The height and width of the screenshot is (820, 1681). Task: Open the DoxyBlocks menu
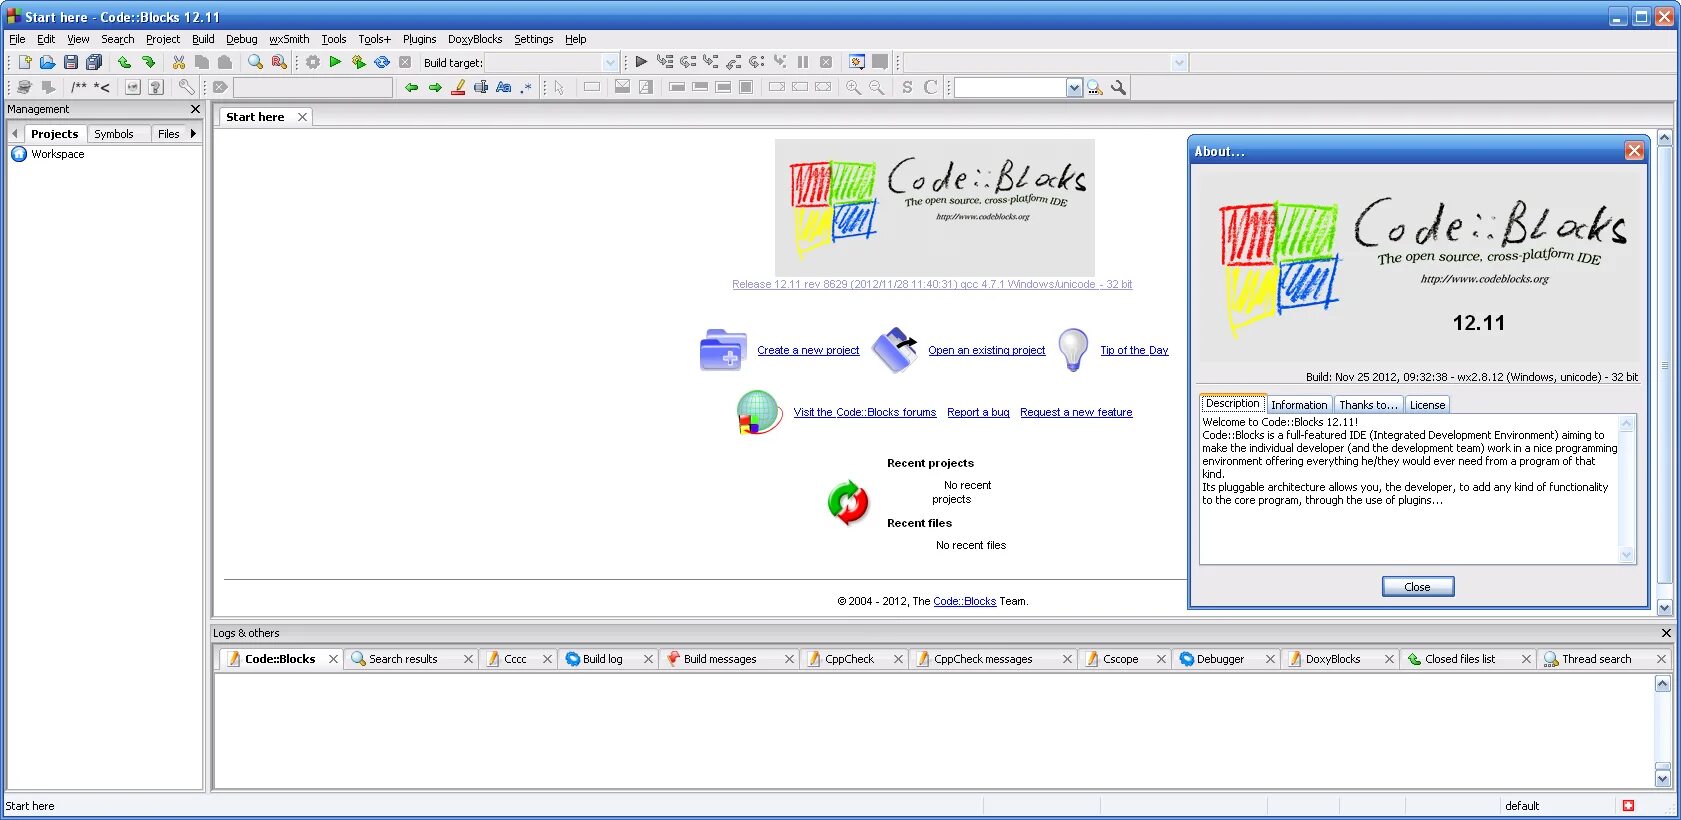click(475, 39)
